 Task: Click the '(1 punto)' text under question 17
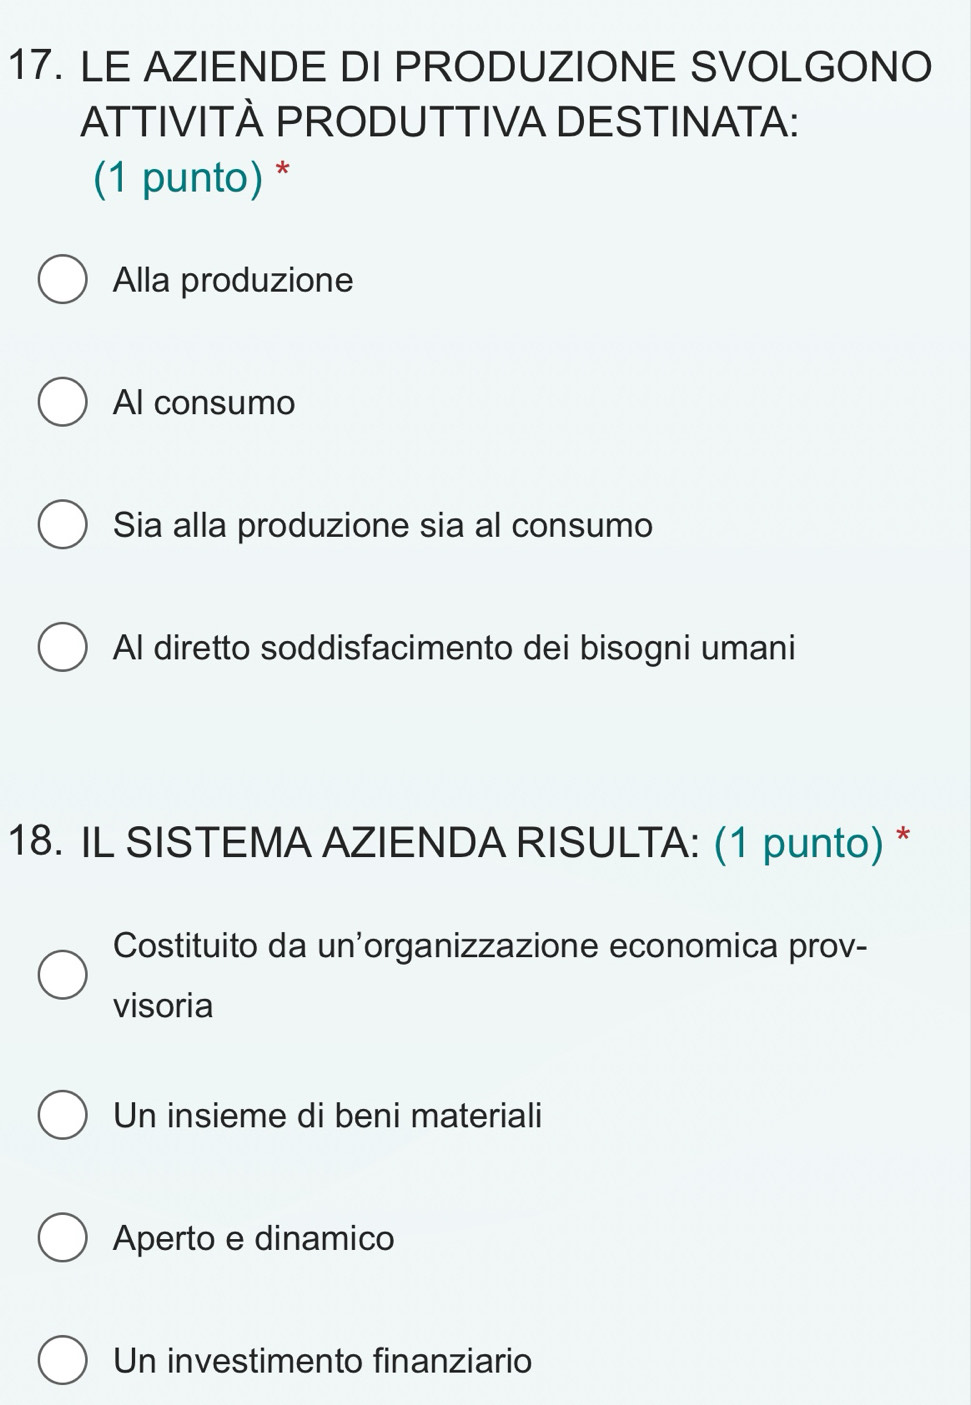(x=179, y=178)
